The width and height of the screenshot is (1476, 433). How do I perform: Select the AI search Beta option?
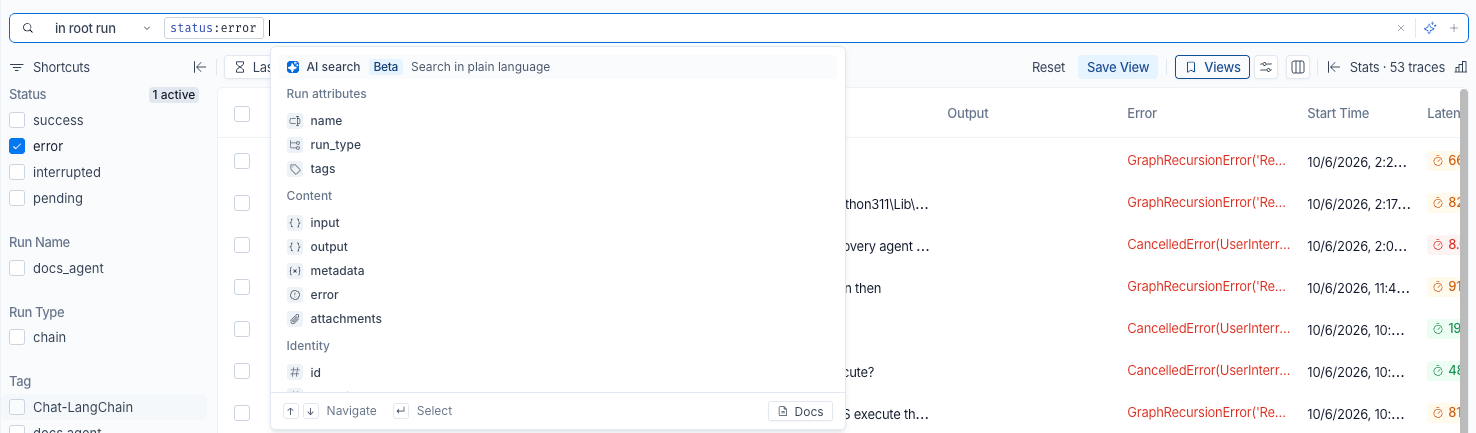tap(560, 67)
